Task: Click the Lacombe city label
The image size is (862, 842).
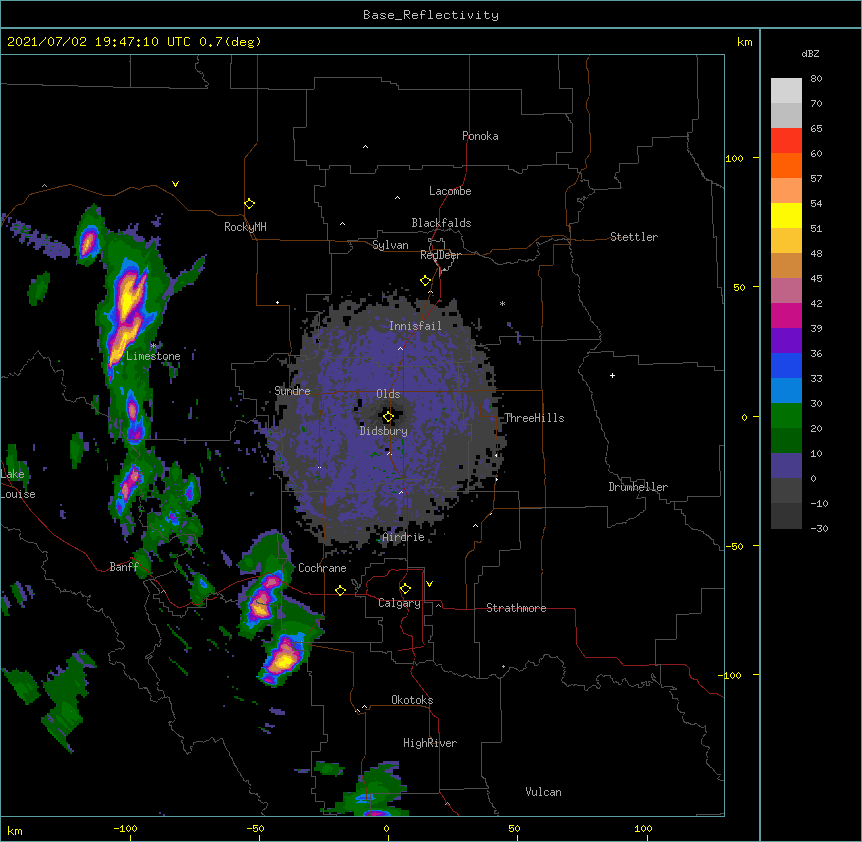Action: [x=450, y=191]
